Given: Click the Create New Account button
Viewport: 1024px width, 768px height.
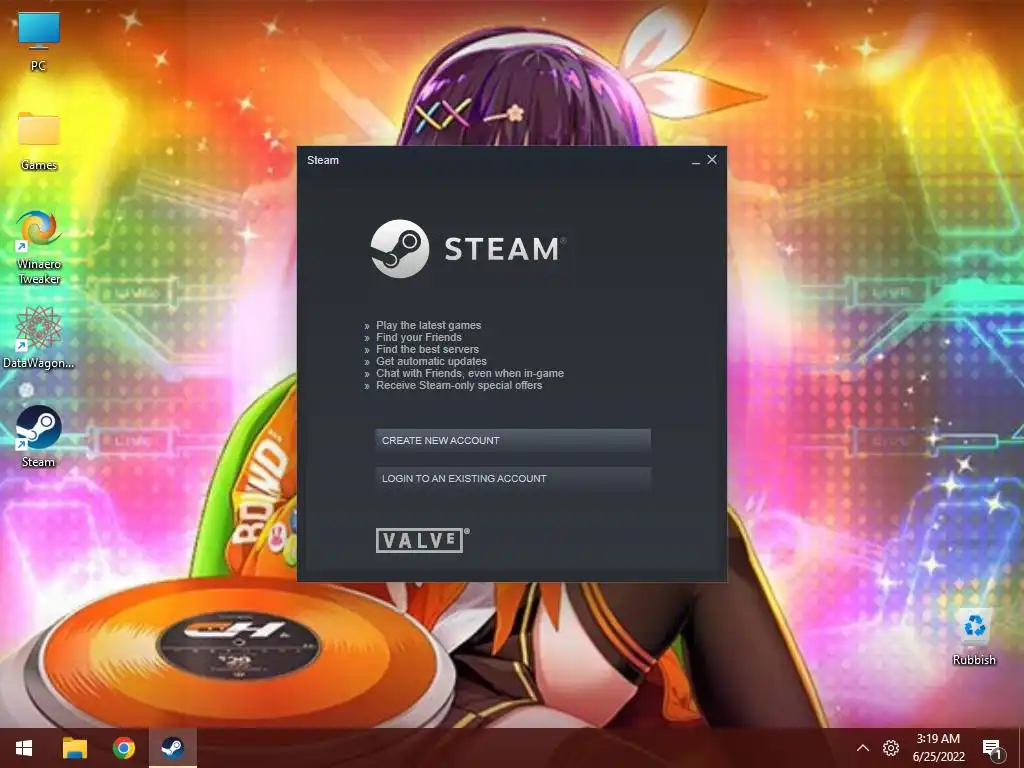Looking at the screenshot, I should click(x=513, y=440).
